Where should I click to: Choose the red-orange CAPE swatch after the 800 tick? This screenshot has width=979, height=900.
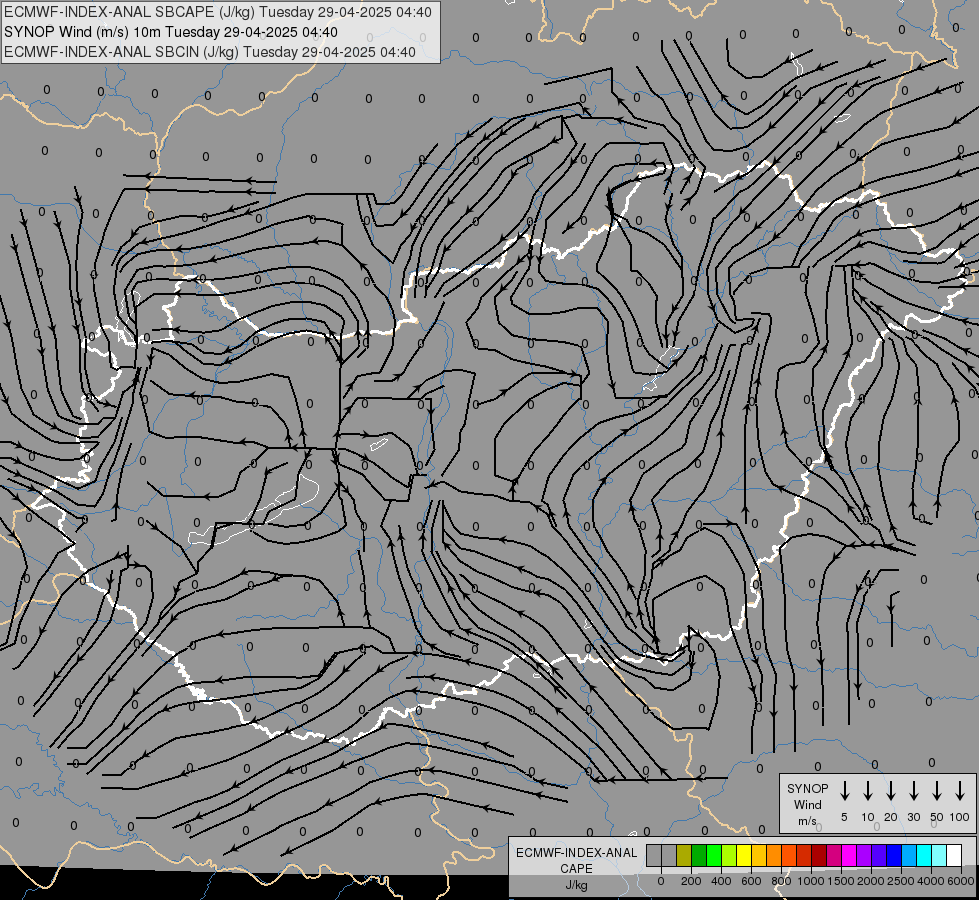coord(789,856)
